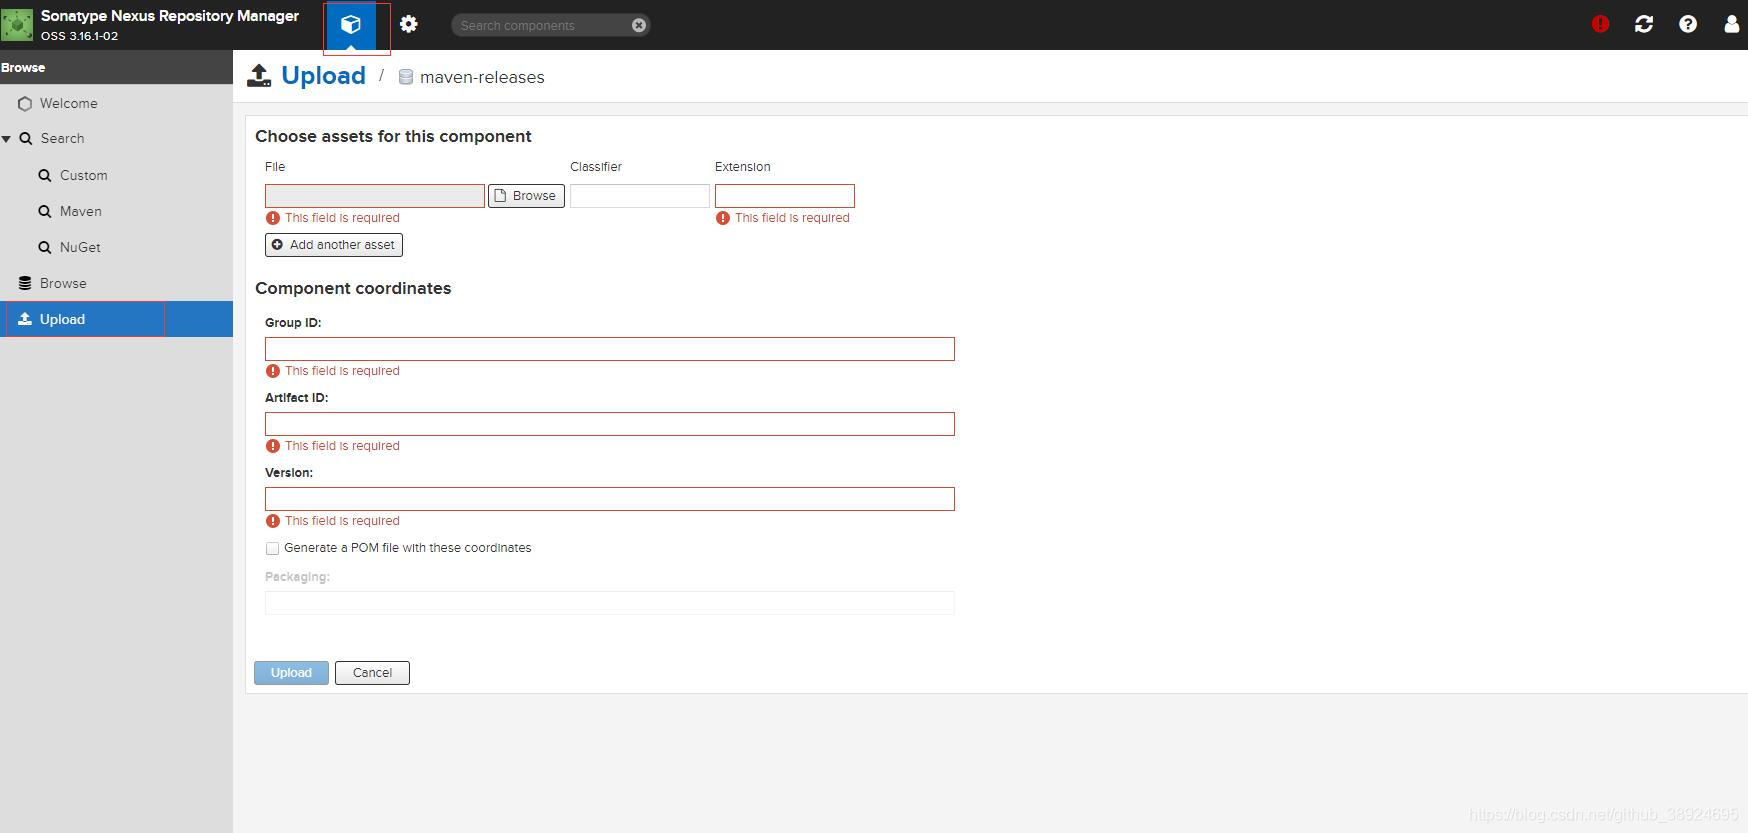Click the Component coordinates heading
The image size is (1748, 833).
point(353,288)
